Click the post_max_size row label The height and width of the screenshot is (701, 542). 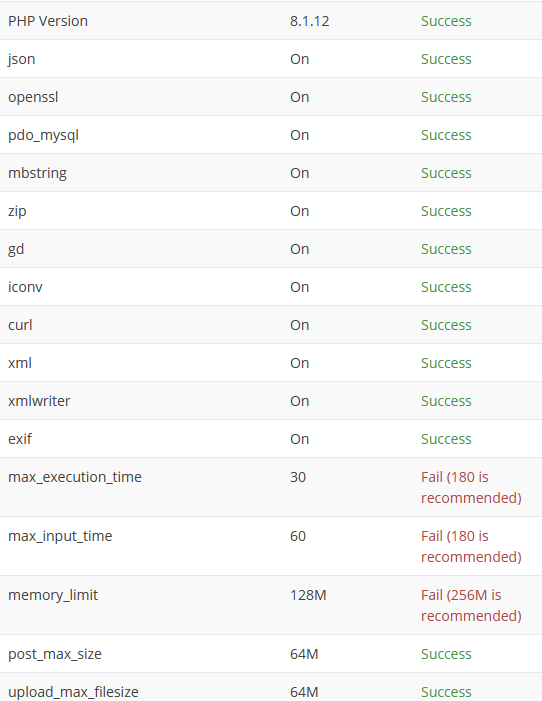[55, 655]
